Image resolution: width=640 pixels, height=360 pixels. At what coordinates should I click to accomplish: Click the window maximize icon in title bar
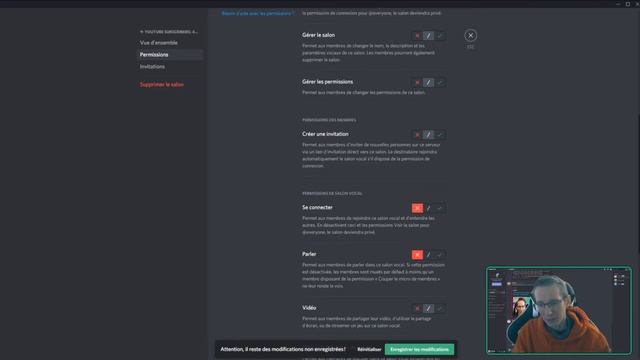[628, 4]
